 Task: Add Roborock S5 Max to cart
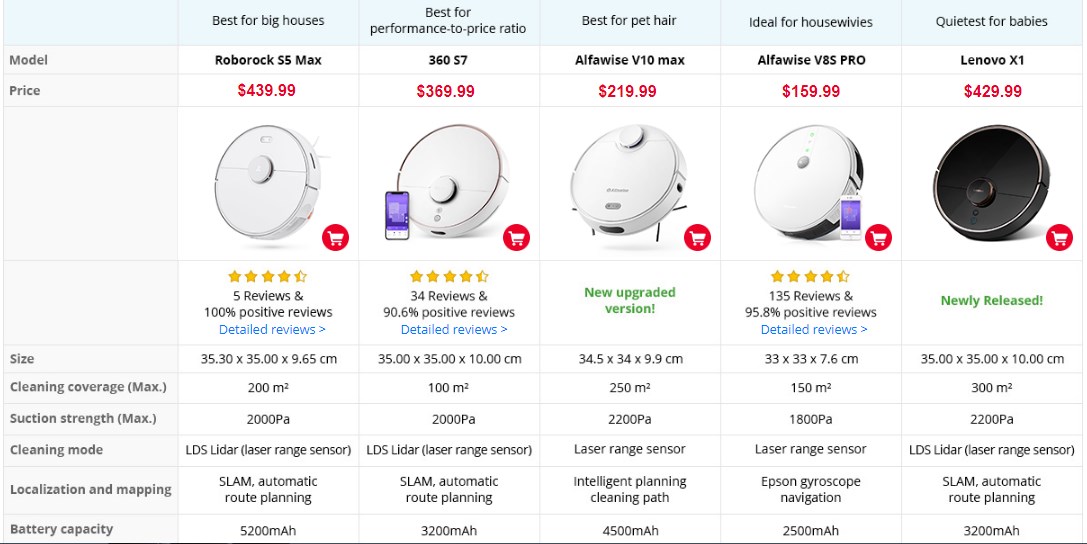click(336, 238)
